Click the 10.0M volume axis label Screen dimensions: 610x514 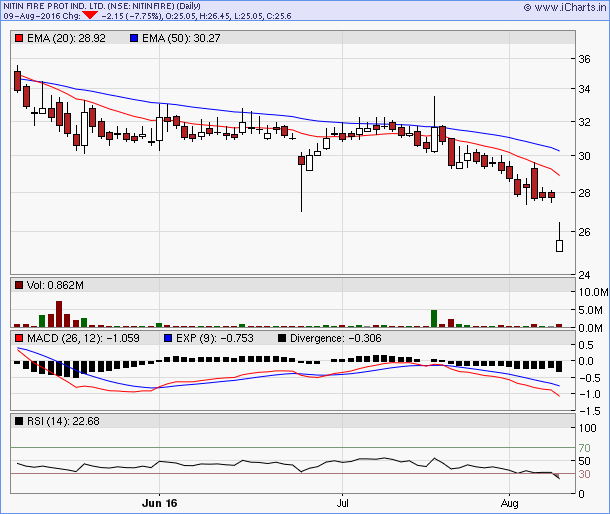tap(593, 292)
